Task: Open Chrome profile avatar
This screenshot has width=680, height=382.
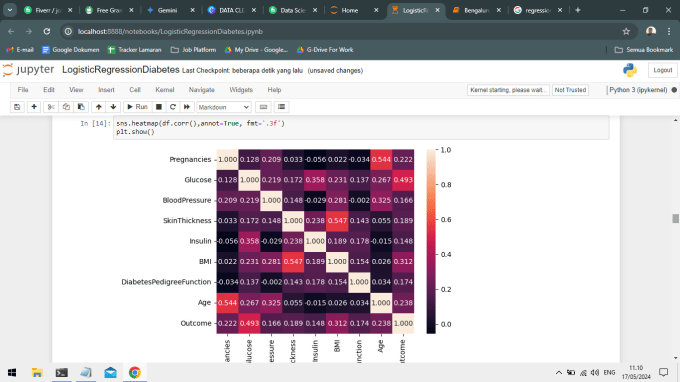Action: pos(651,31)
